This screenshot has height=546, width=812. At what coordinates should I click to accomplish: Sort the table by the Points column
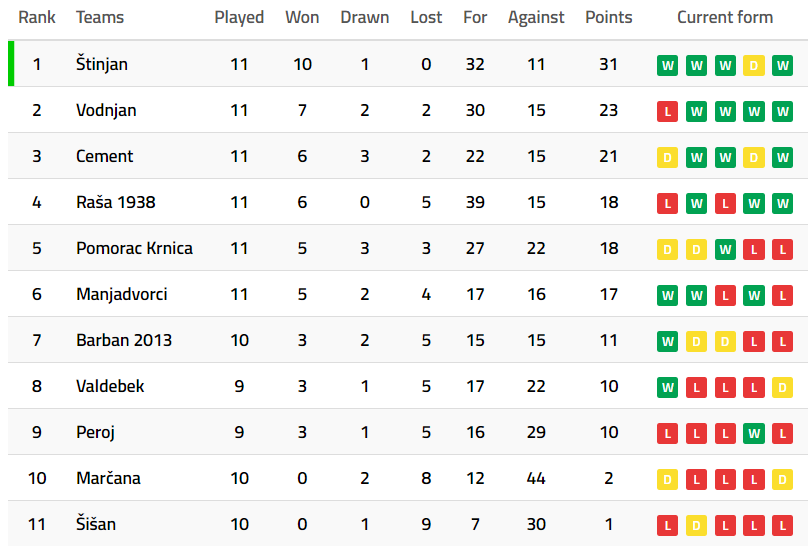tap(609, 17)
